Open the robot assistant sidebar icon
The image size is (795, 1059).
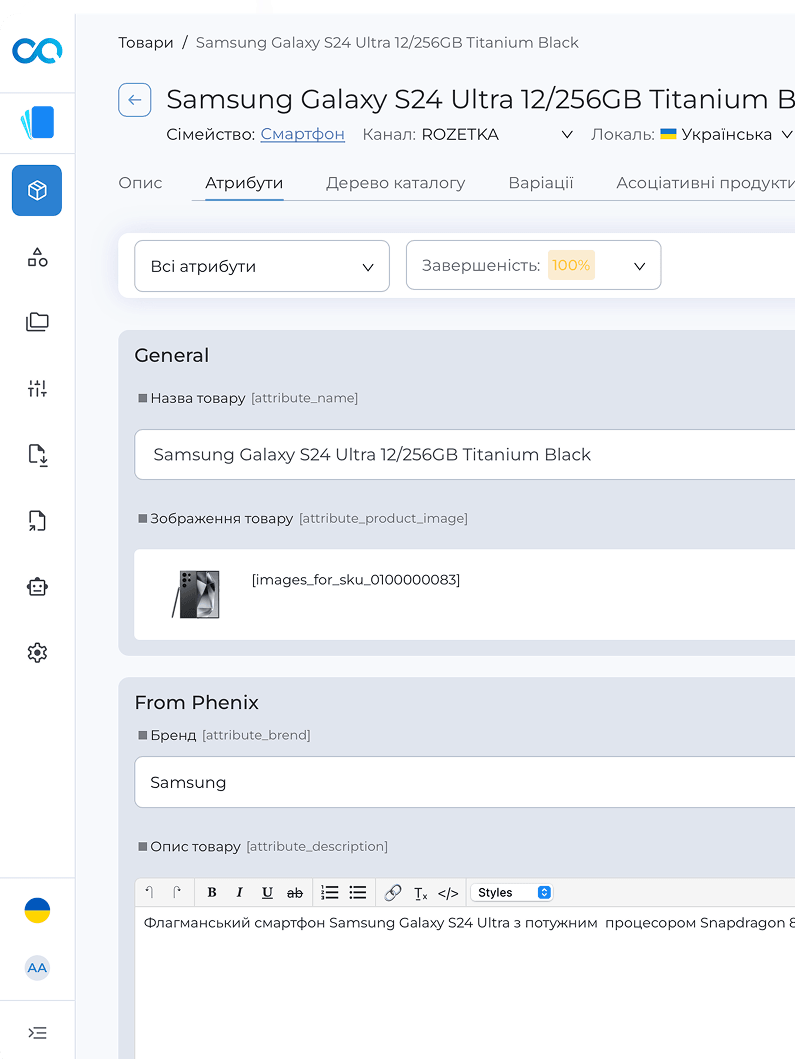[x=37, y=586]
